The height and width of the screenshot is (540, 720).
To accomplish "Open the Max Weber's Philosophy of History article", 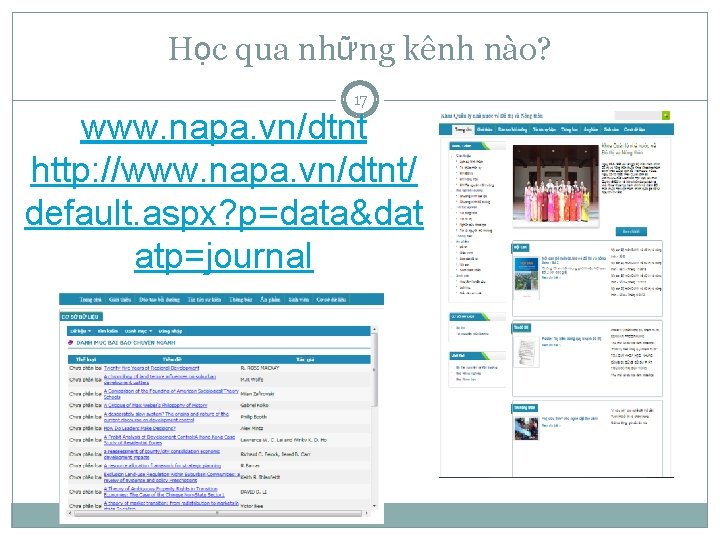I will 156,405.
